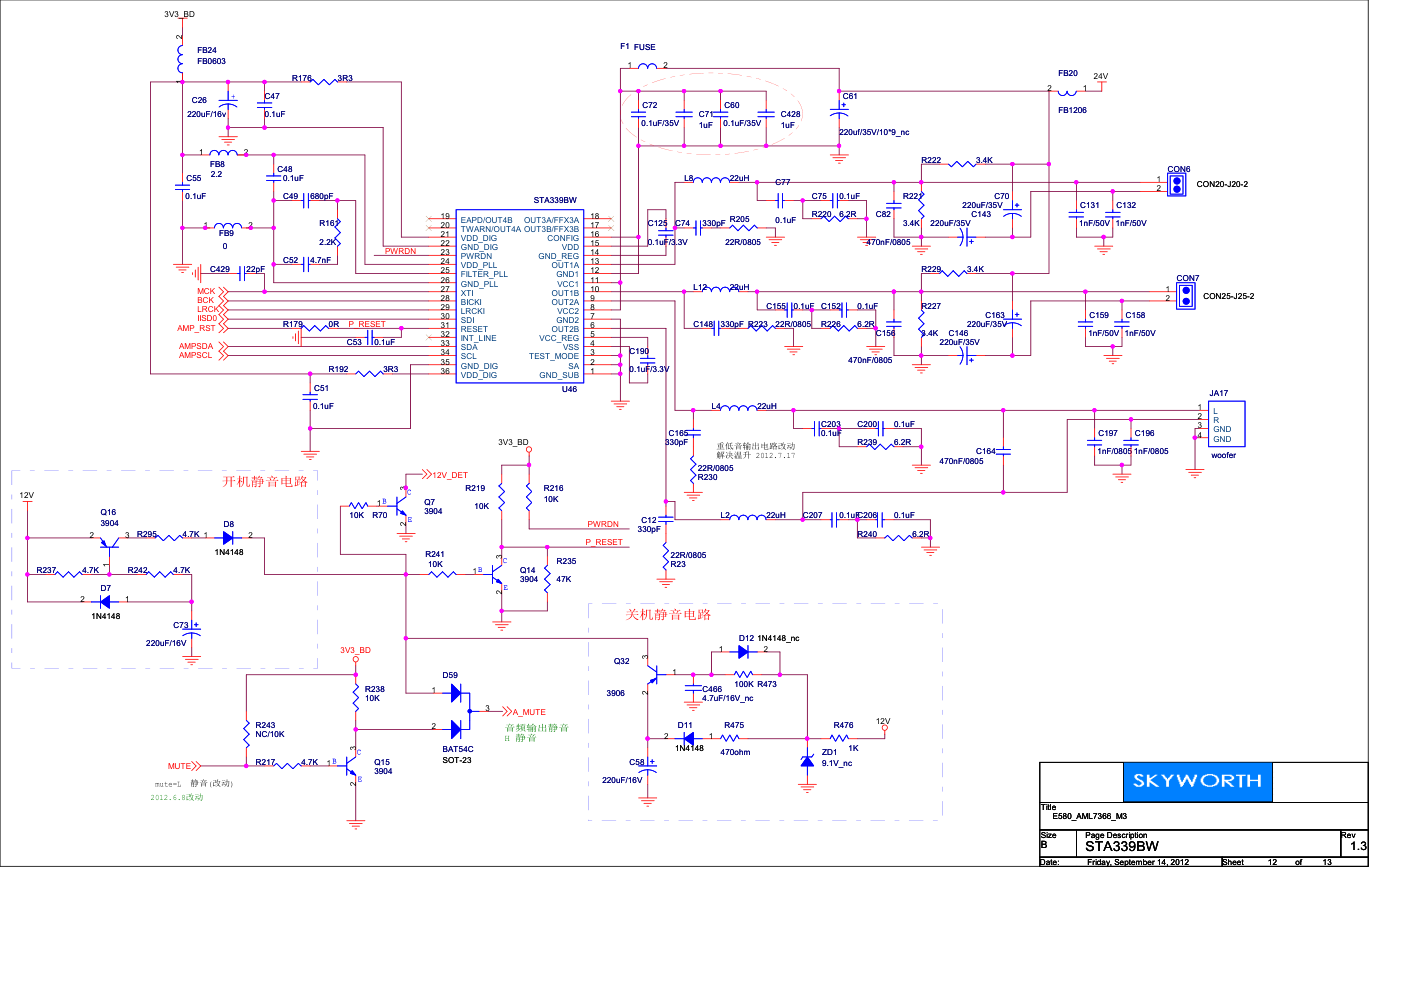
Task: Click the MCK input port label
Action: (206, 291)
